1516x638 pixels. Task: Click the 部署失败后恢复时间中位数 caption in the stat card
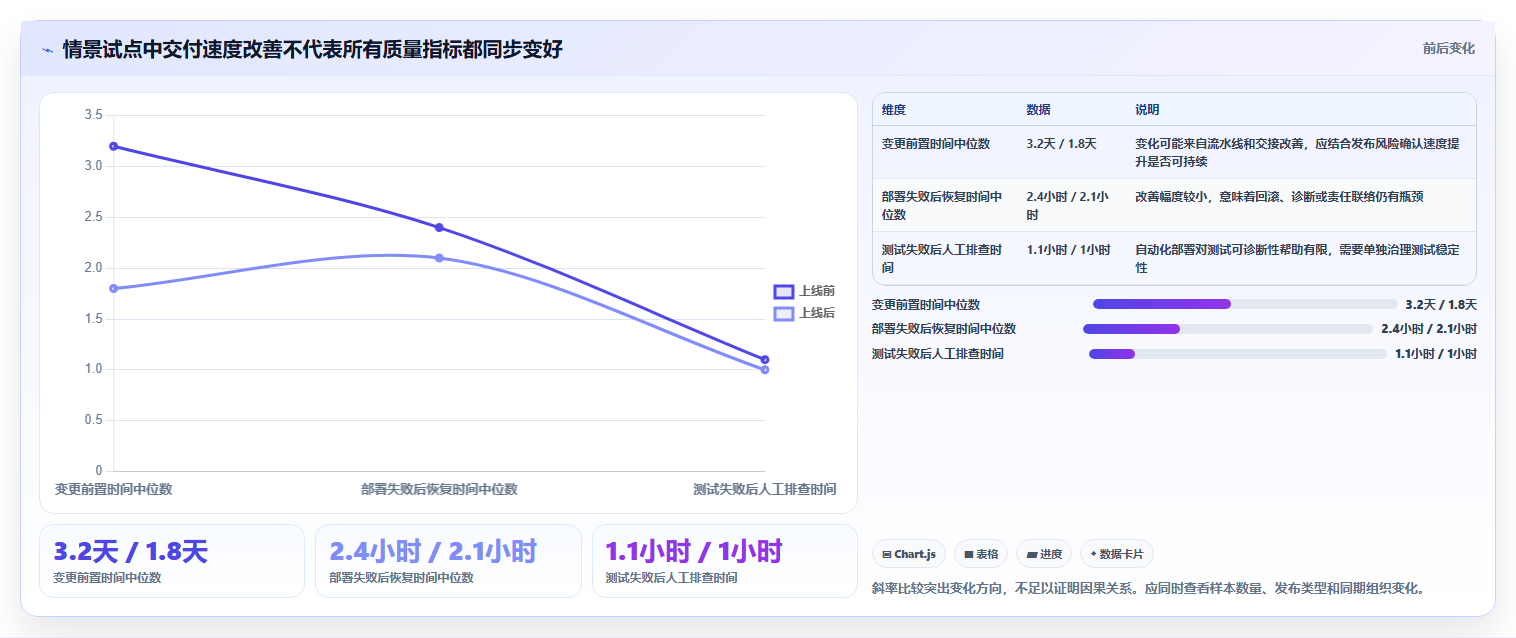401,578
